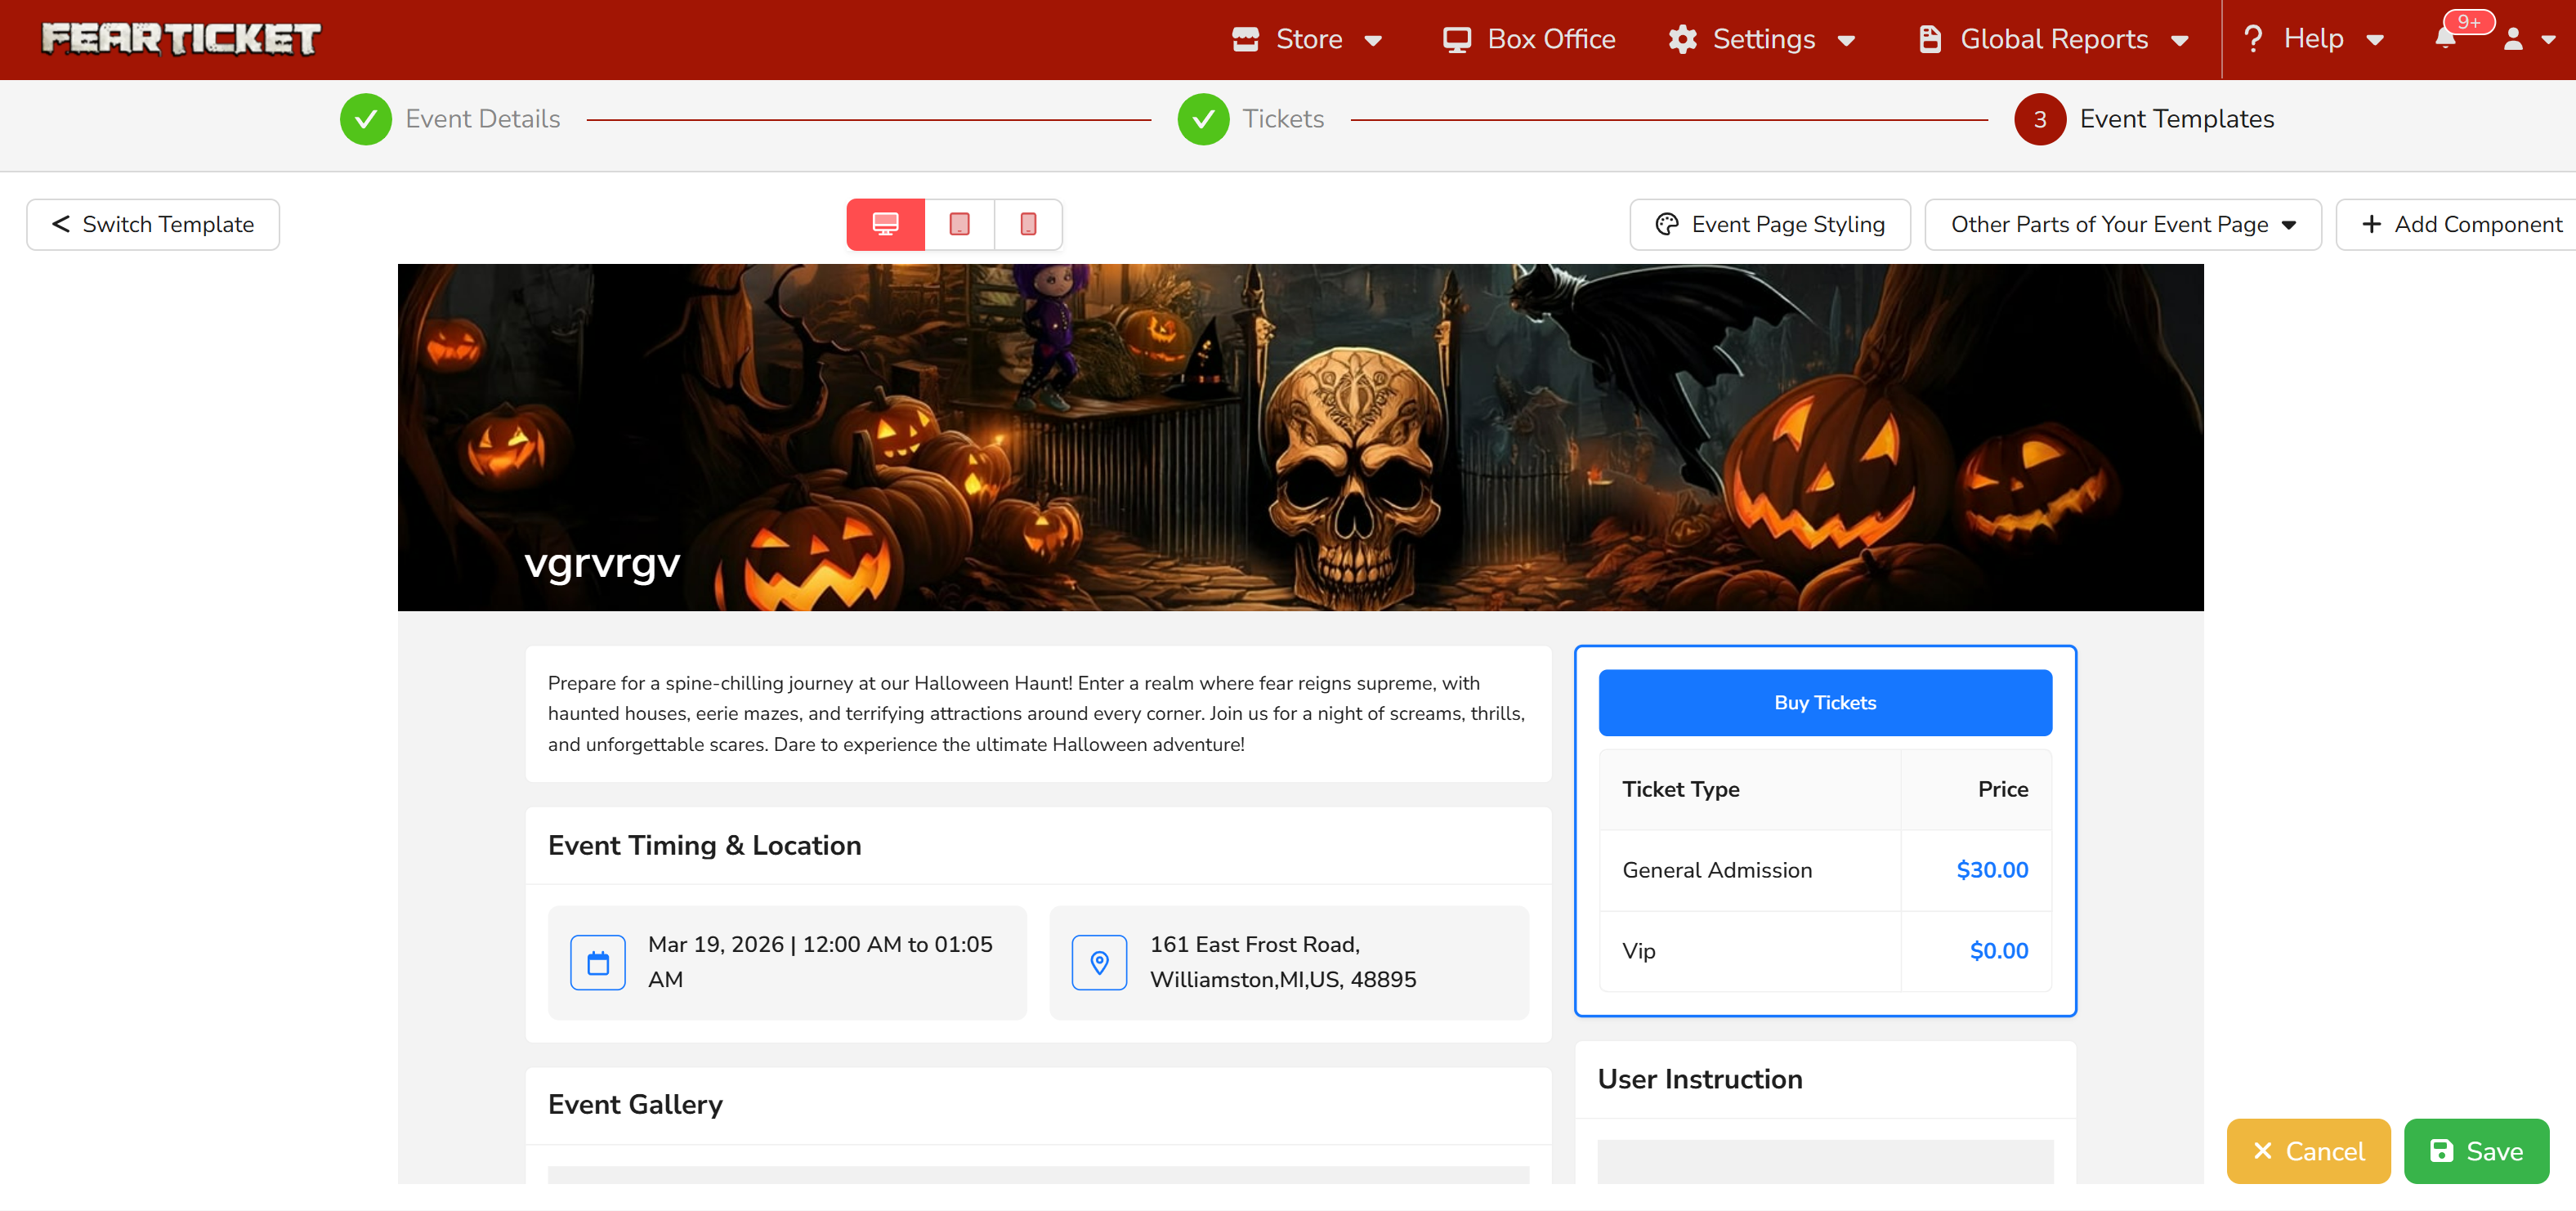Click the Tickets step green checkmark
The image size is (2576, 1211).
click(x=1203, y=119)
